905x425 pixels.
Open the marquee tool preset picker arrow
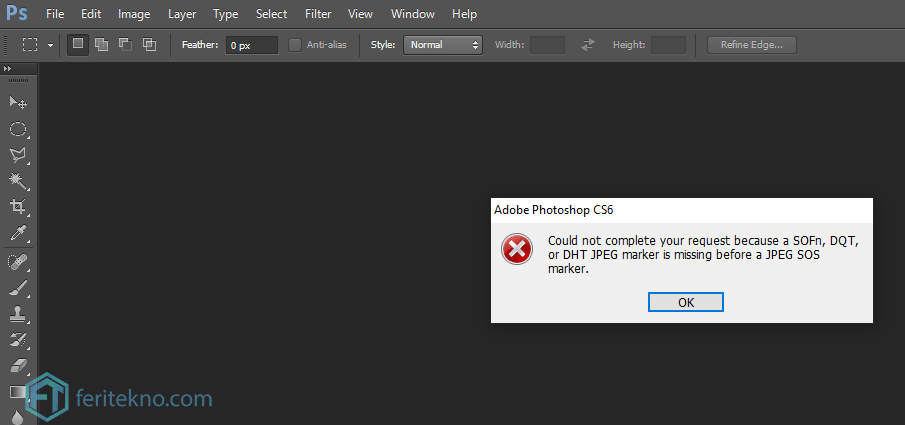coord(51,45)
